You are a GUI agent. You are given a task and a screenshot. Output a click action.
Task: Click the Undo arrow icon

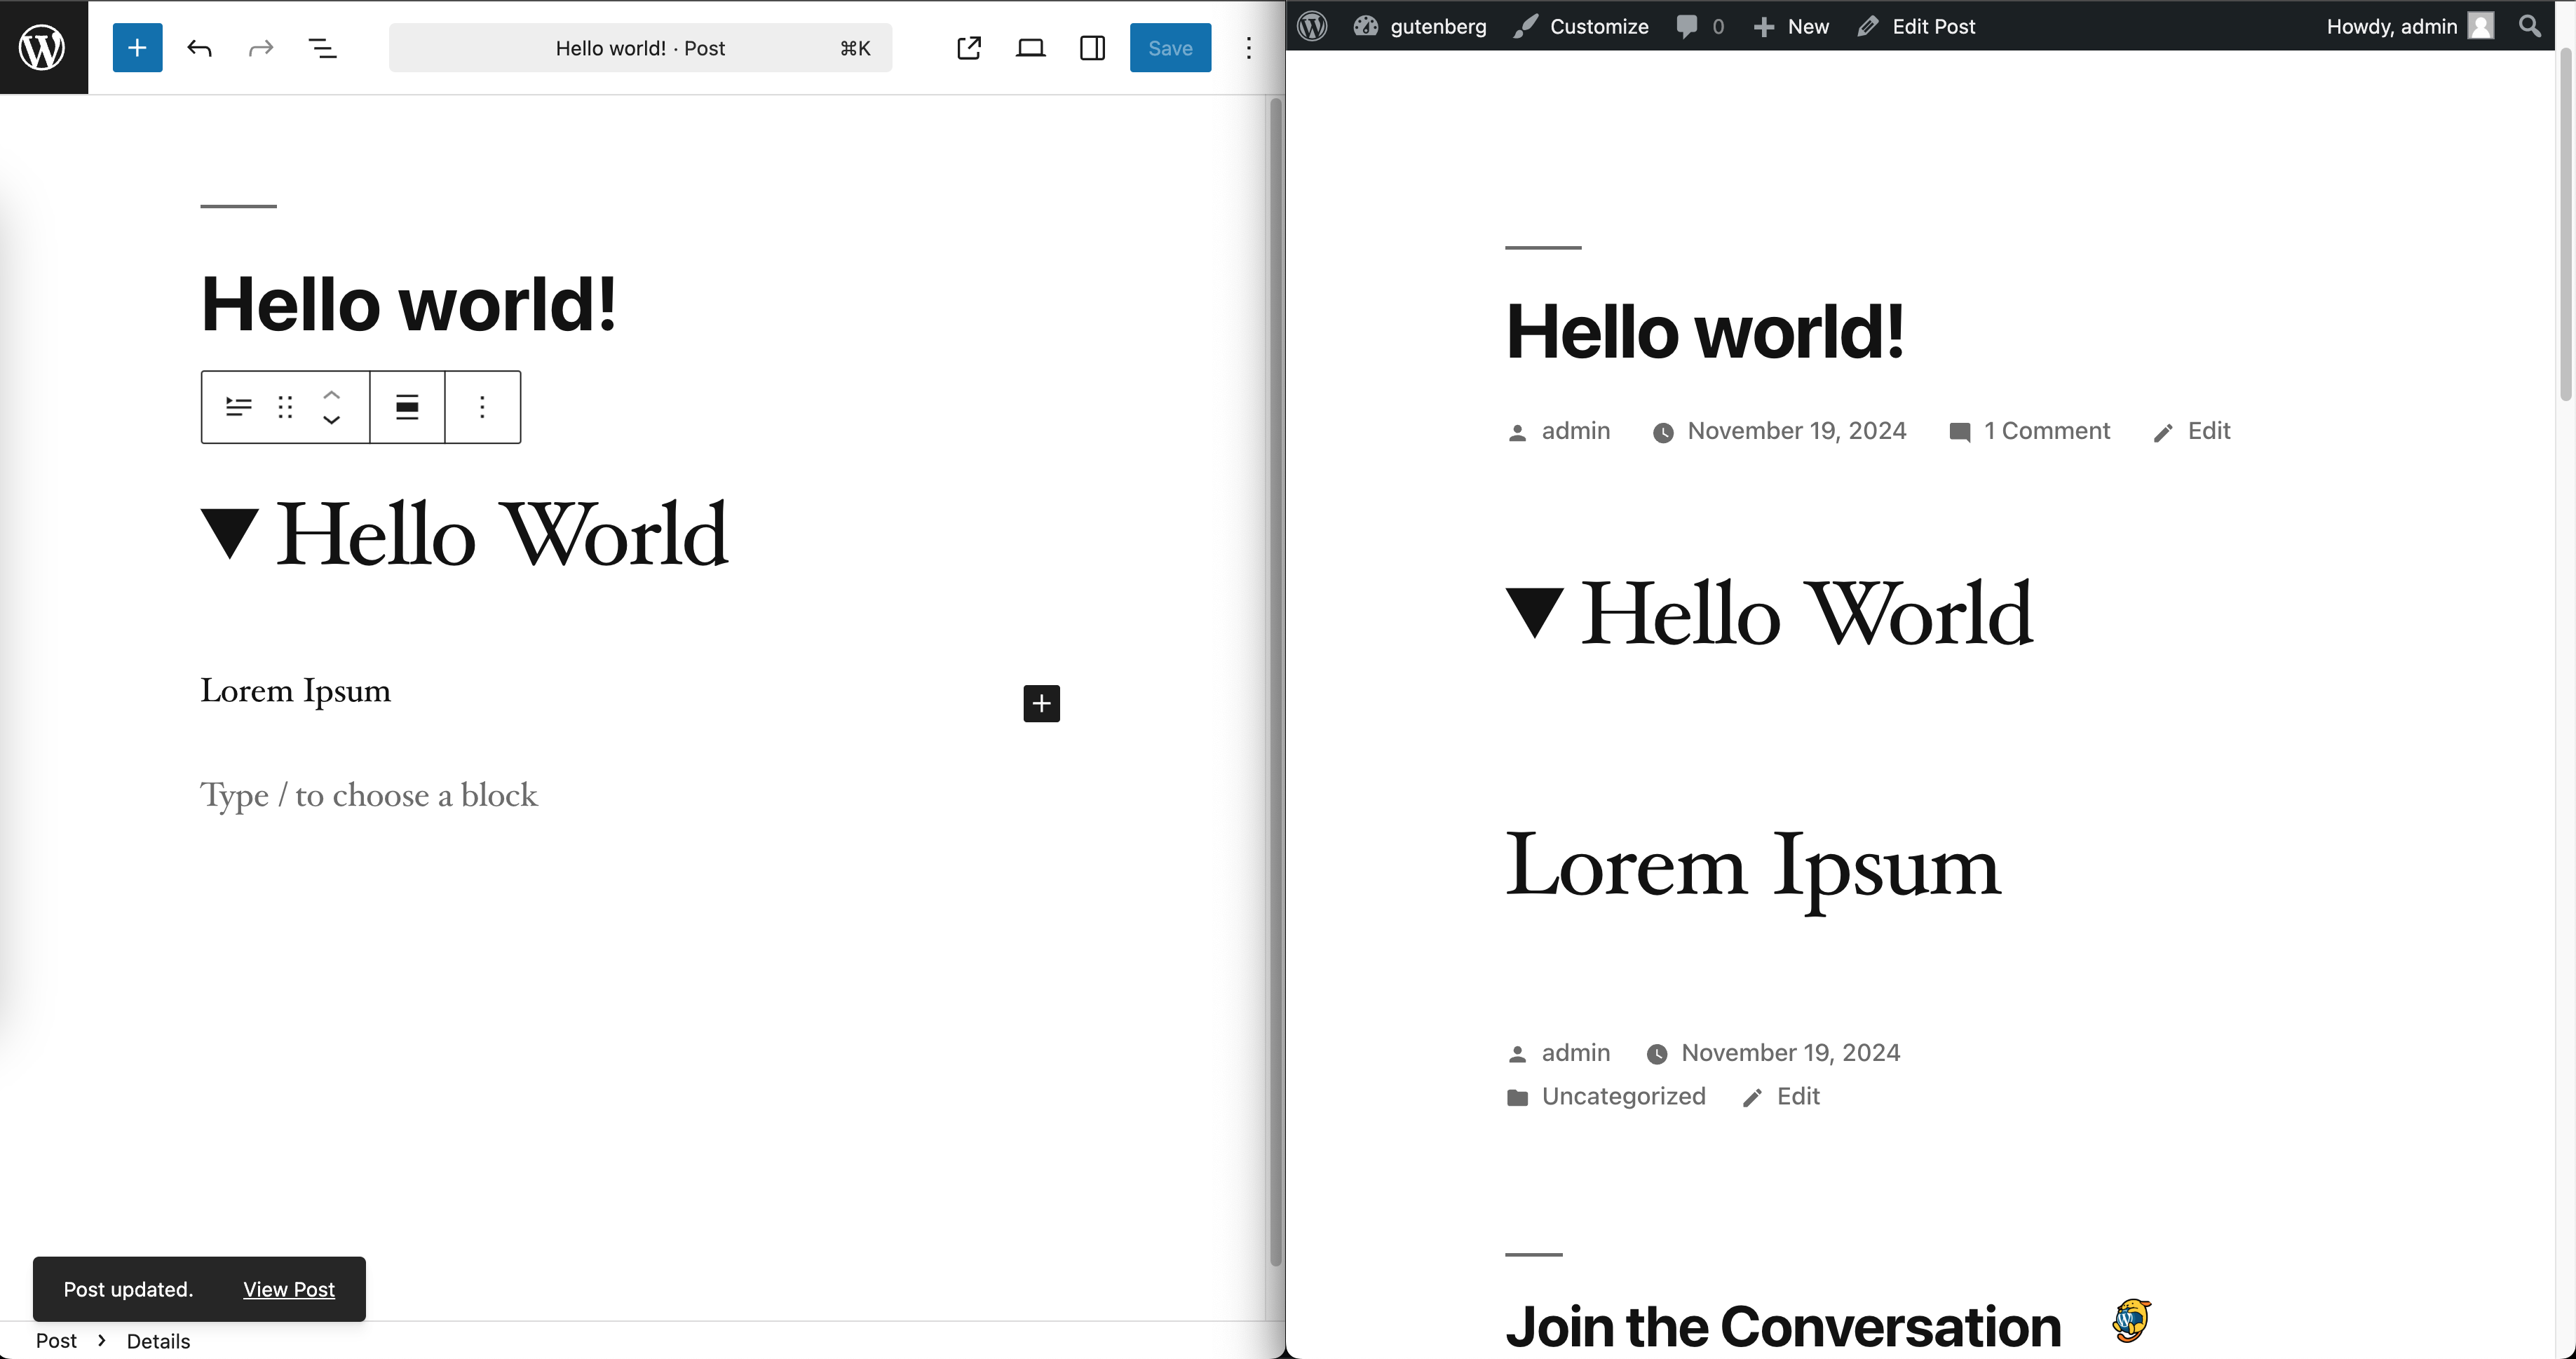tap(199, 48)
